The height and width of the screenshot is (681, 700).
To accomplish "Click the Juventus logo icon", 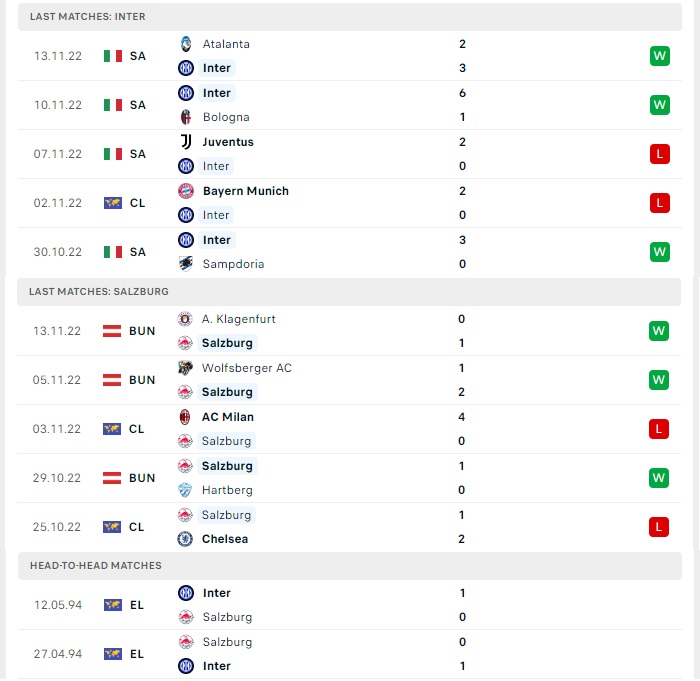I will 186,142.
